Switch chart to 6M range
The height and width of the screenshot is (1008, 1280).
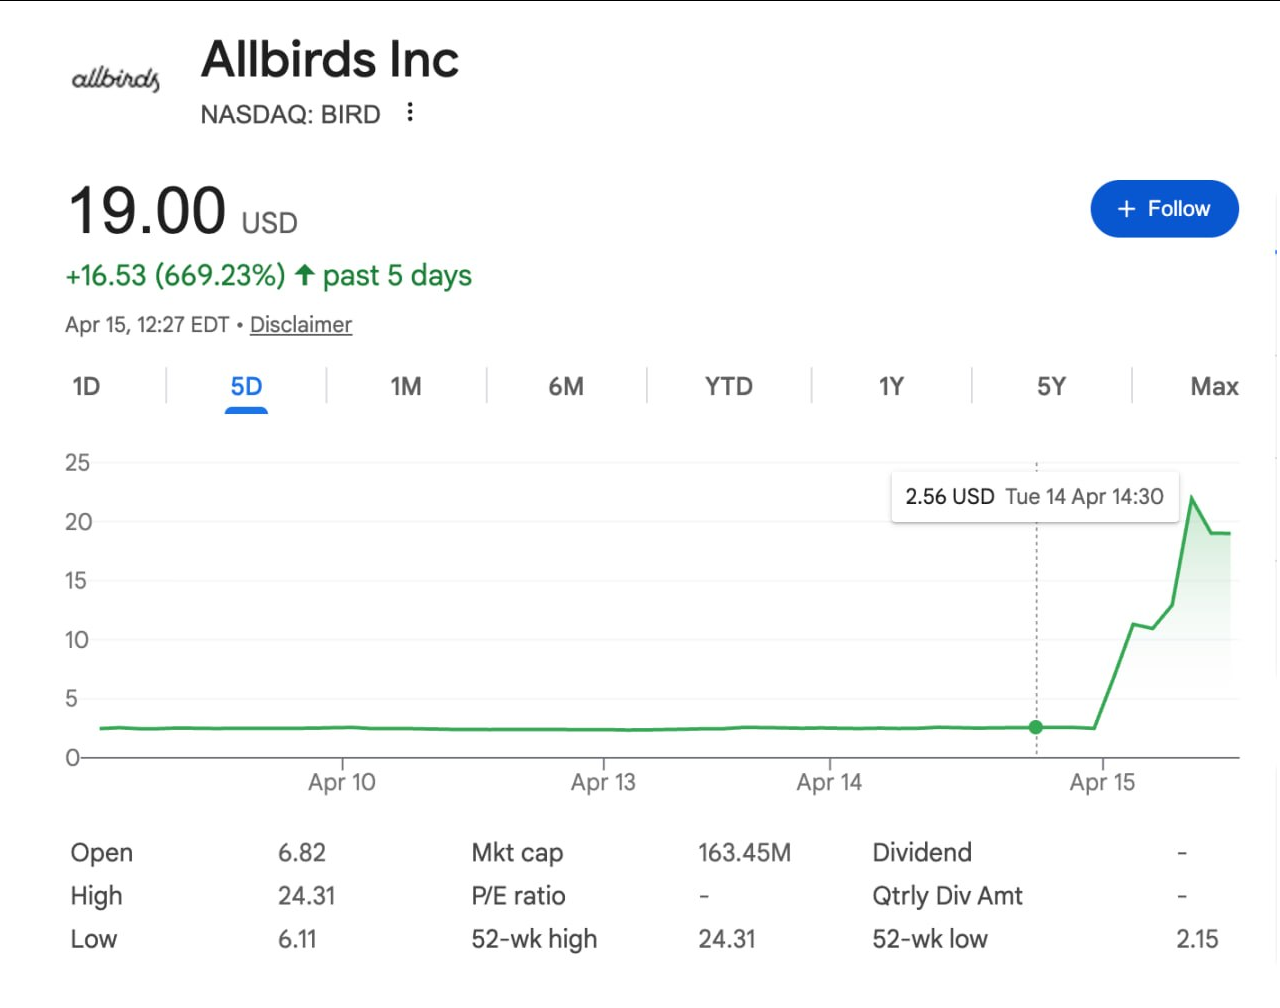coord(566,386)
